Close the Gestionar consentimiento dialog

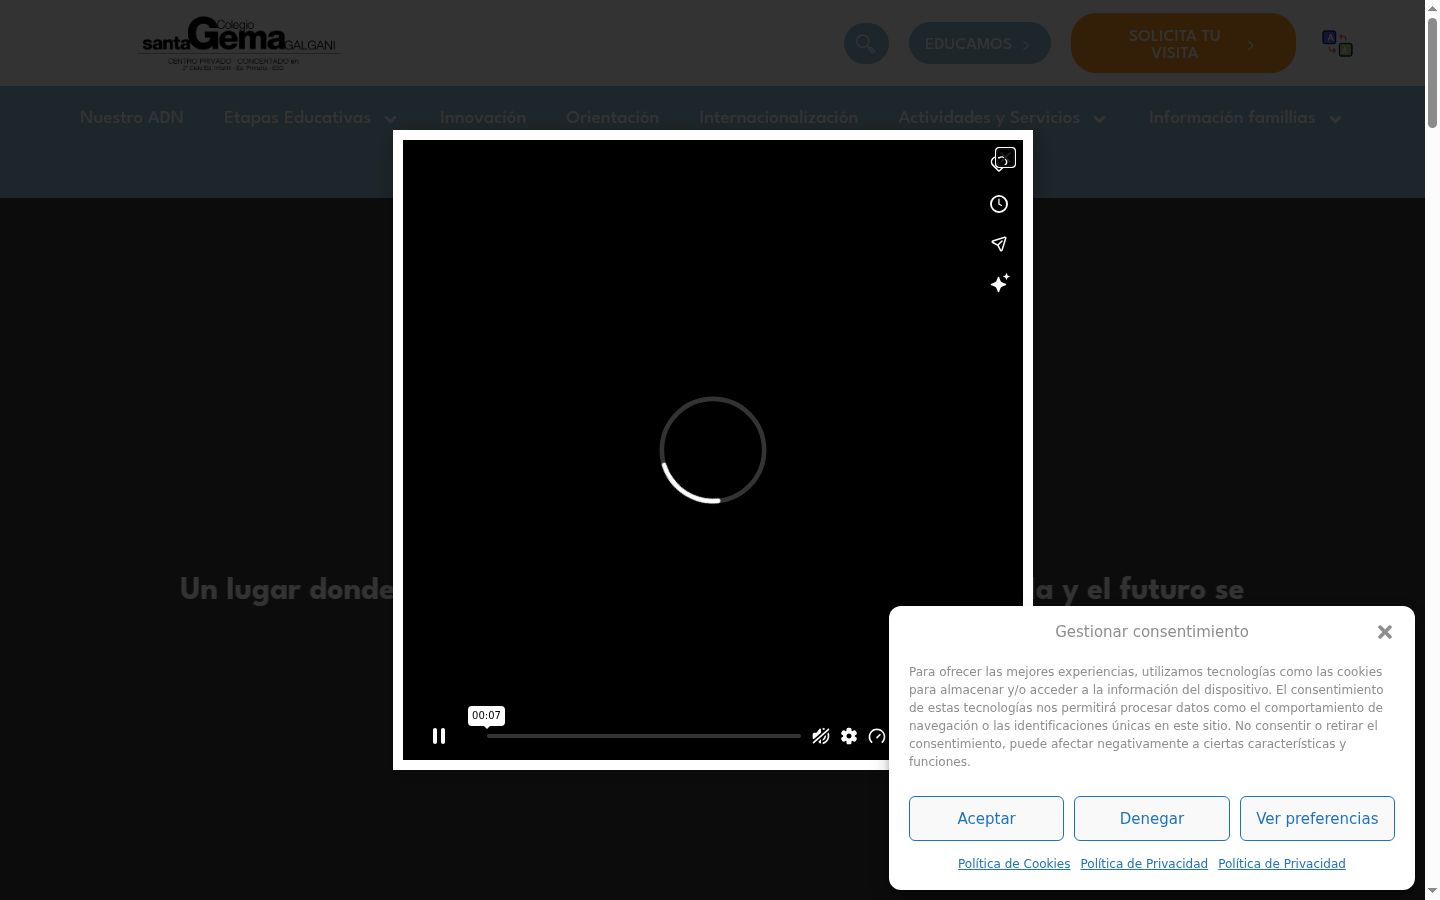pos(1385,632)
